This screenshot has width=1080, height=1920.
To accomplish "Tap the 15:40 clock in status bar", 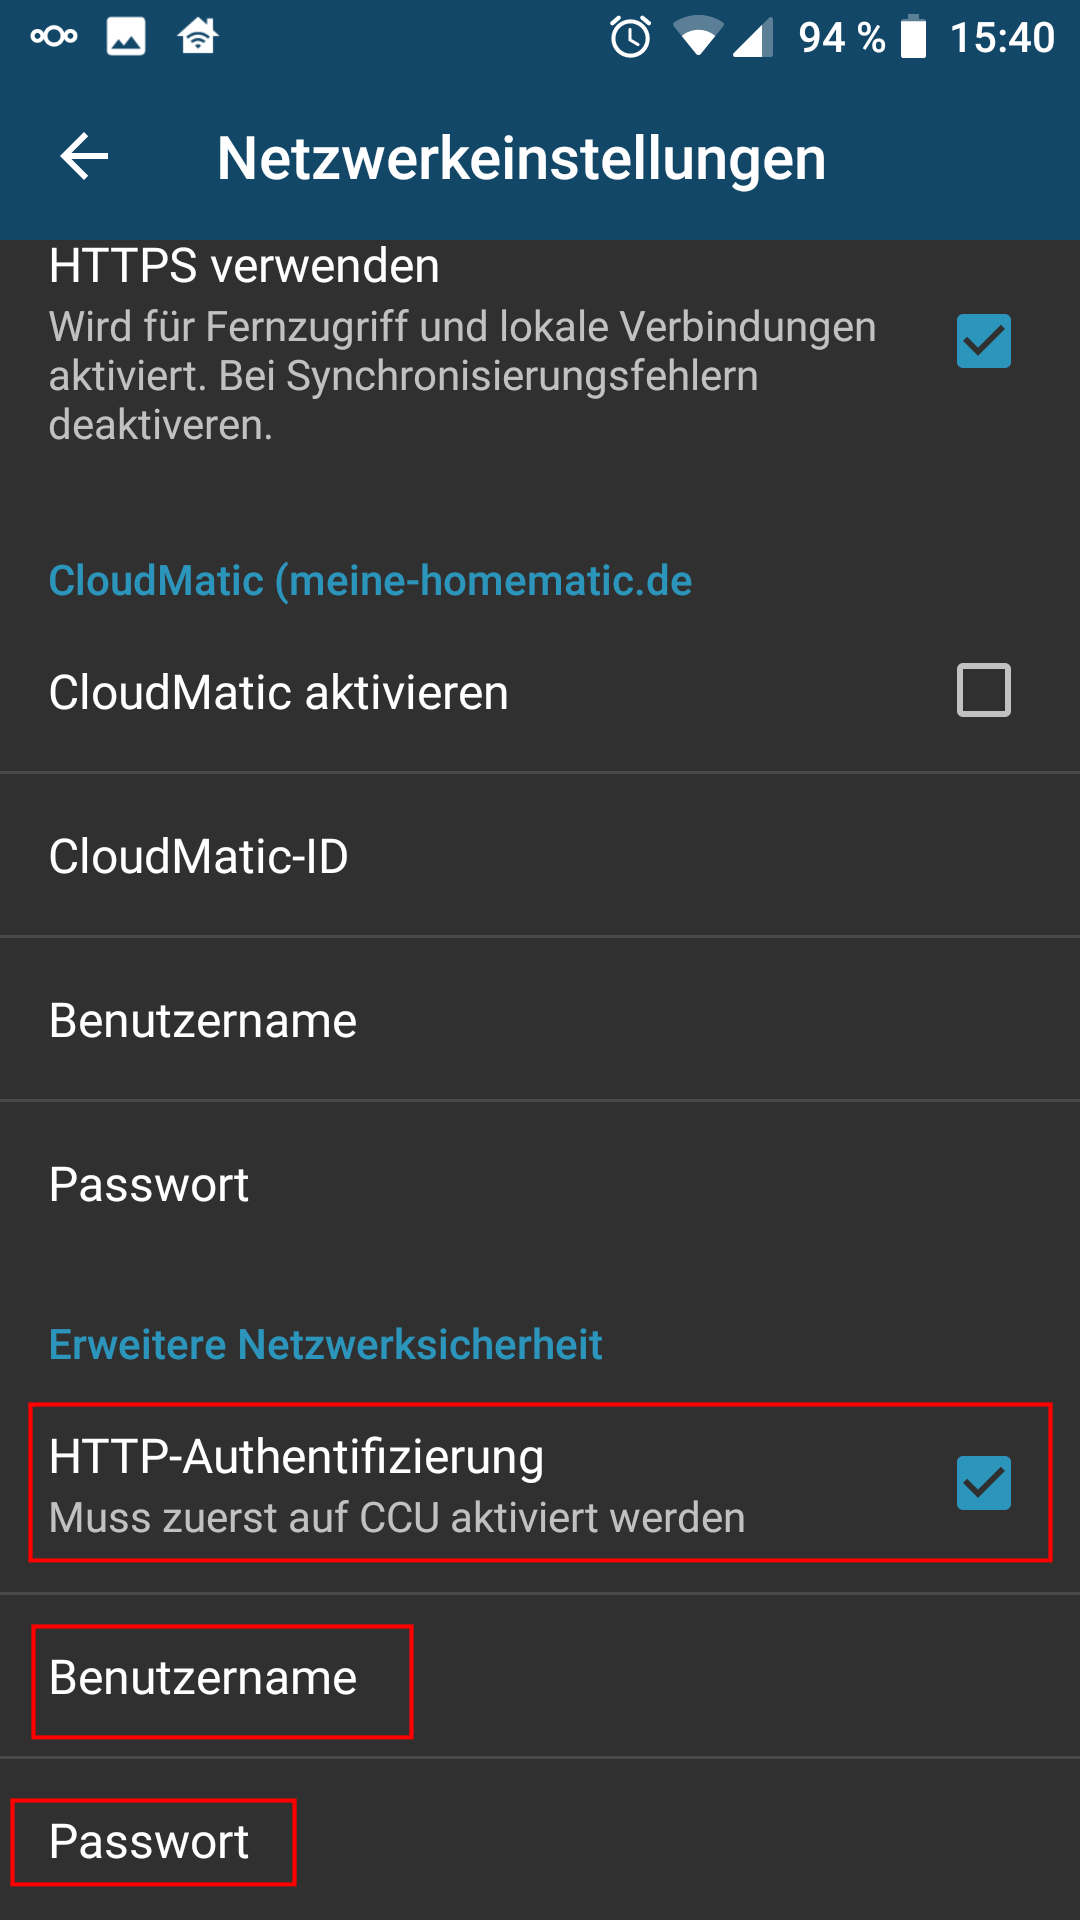I will 1002,38.
